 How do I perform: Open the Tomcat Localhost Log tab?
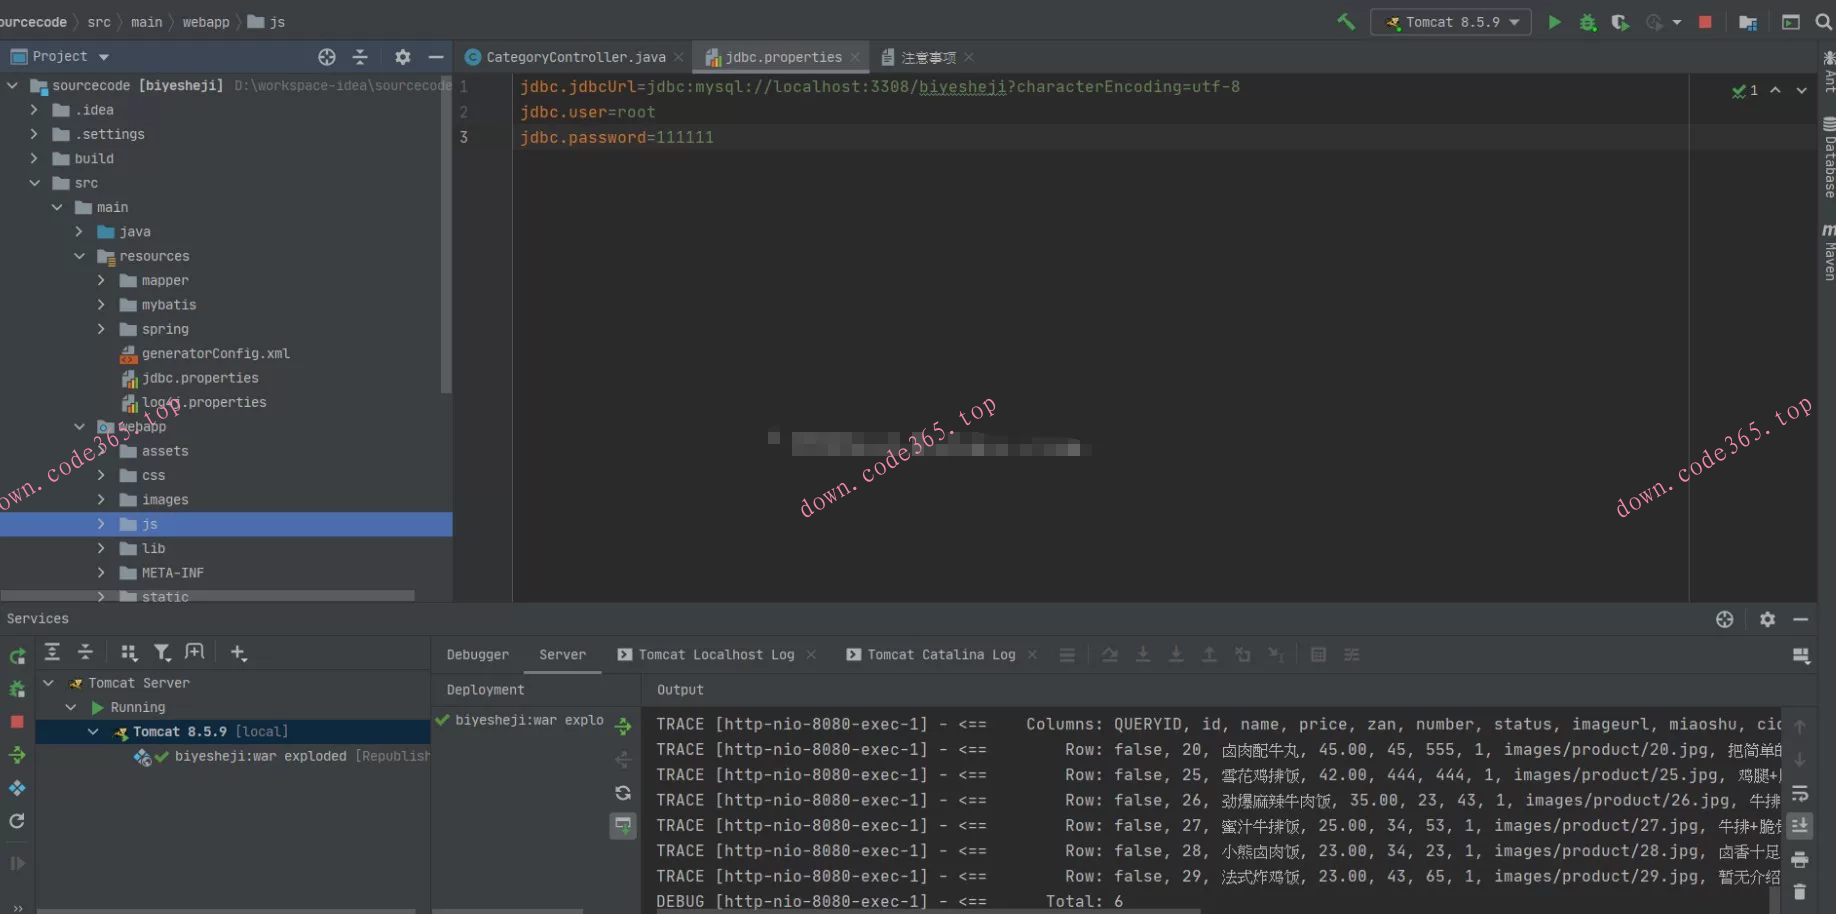click(716, 655)
